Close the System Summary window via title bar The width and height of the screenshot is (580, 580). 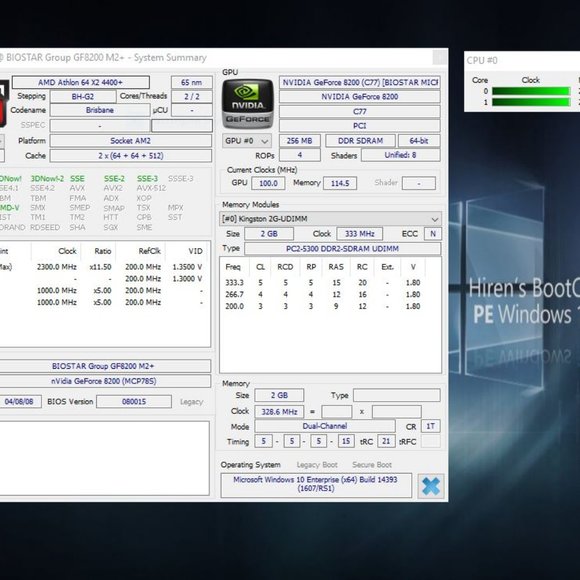440,58
